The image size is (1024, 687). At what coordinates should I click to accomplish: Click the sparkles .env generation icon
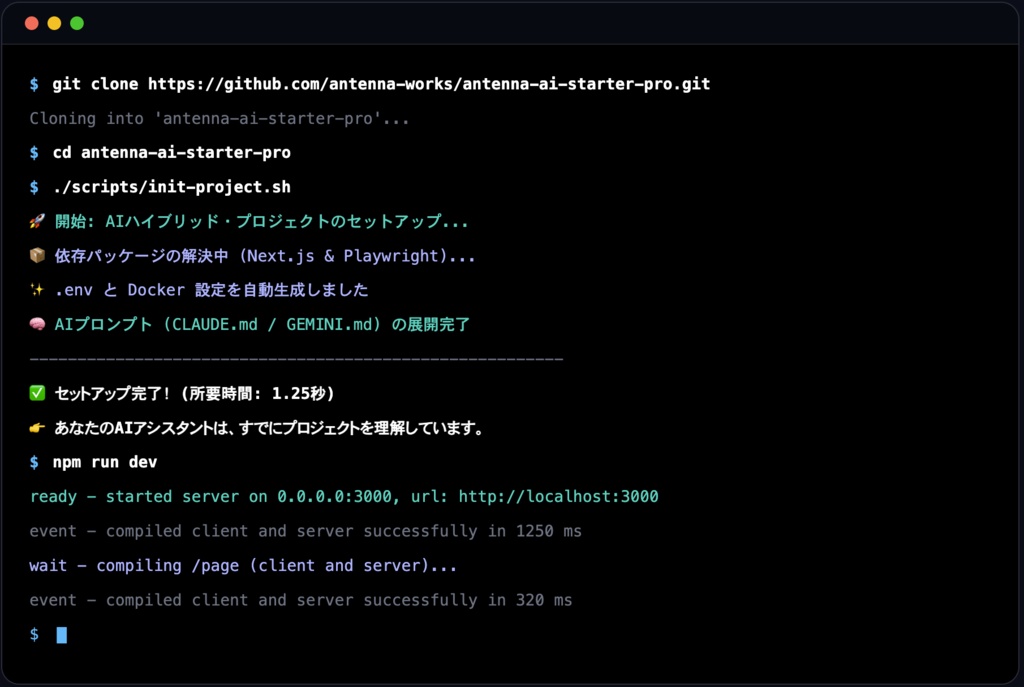click(37, 290)
